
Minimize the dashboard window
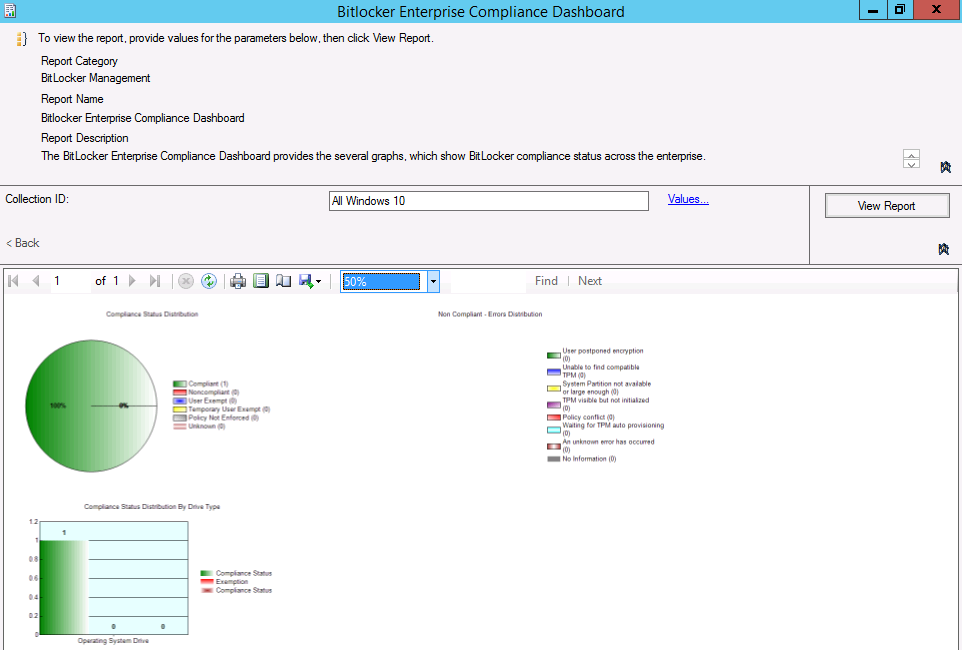872,10
